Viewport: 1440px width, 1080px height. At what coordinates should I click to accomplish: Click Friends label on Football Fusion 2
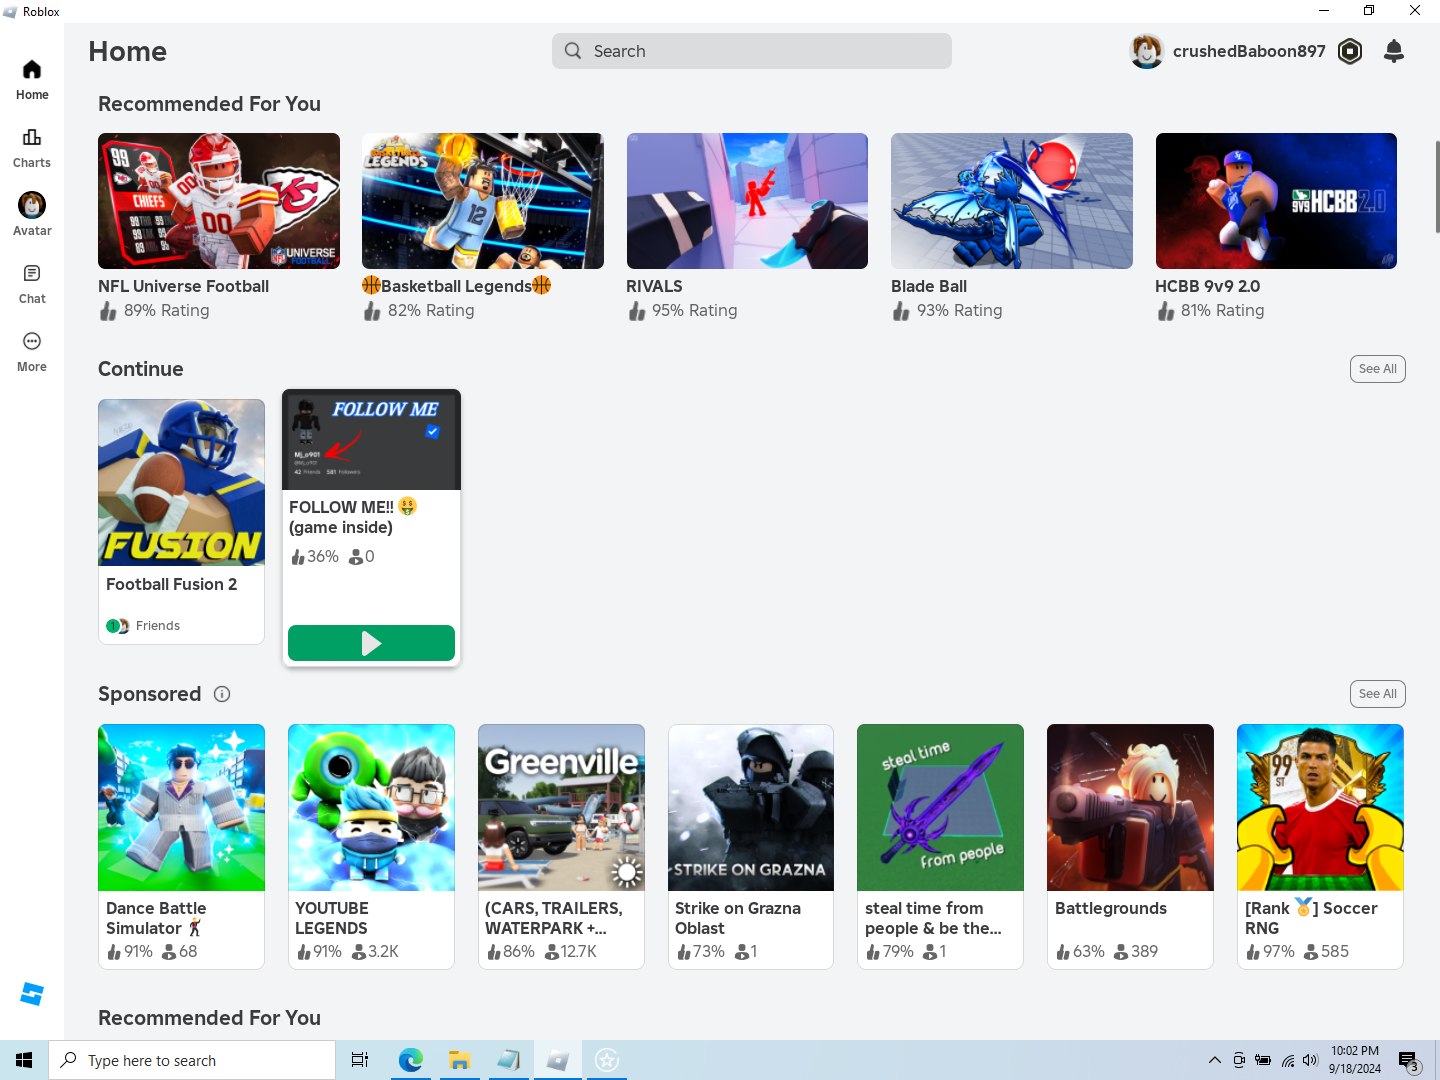pyautogui.click(x=158, y=626)
